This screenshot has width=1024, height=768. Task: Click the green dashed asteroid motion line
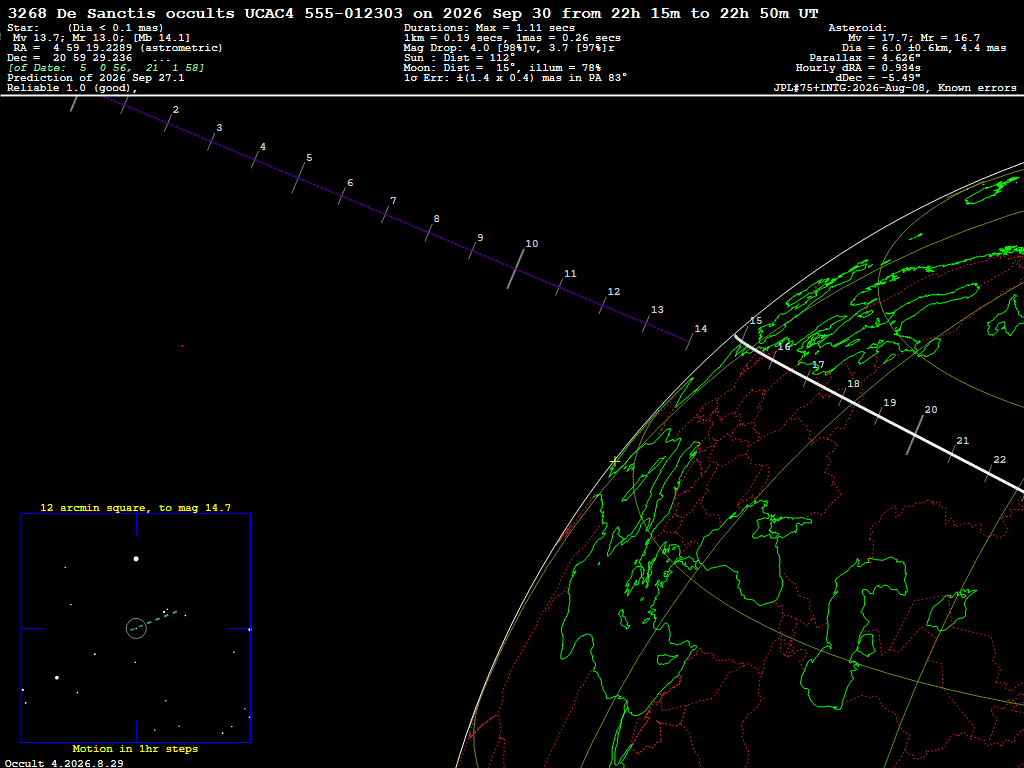point(154,620)
